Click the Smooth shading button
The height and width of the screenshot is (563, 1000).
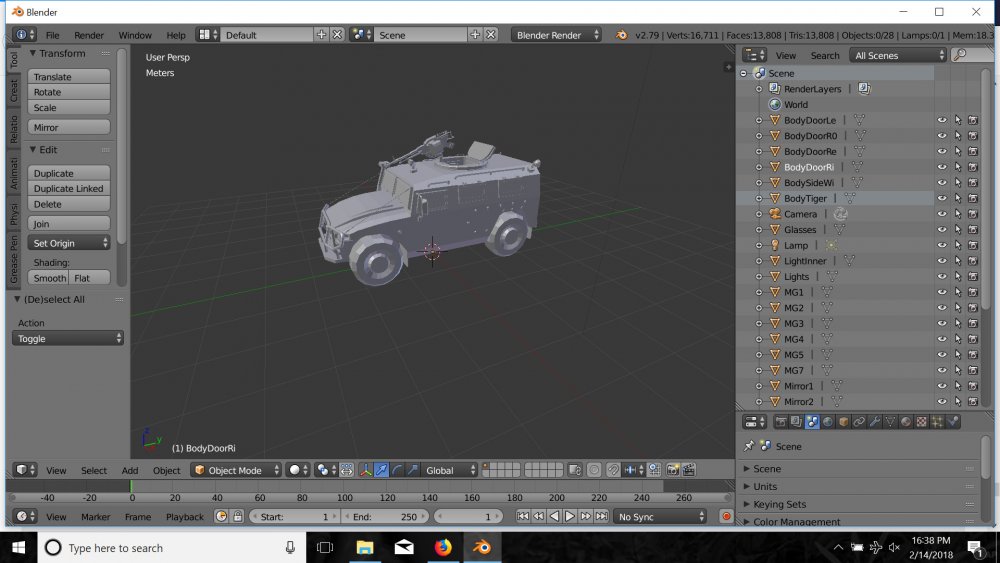pos(48,278)
